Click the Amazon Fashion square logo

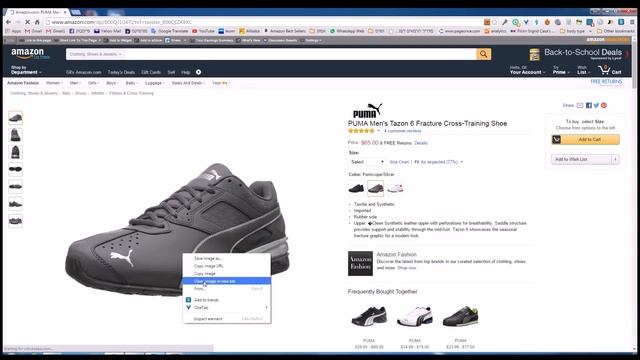coord(360,263)
